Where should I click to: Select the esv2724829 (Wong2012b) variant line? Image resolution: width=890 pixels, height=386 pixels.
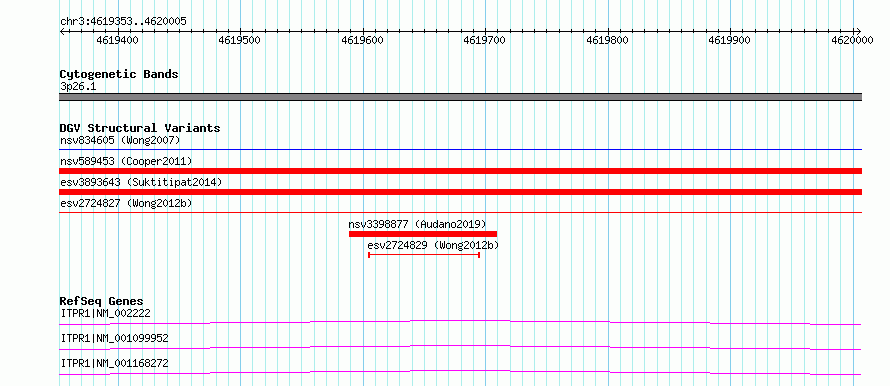[424, 255]
